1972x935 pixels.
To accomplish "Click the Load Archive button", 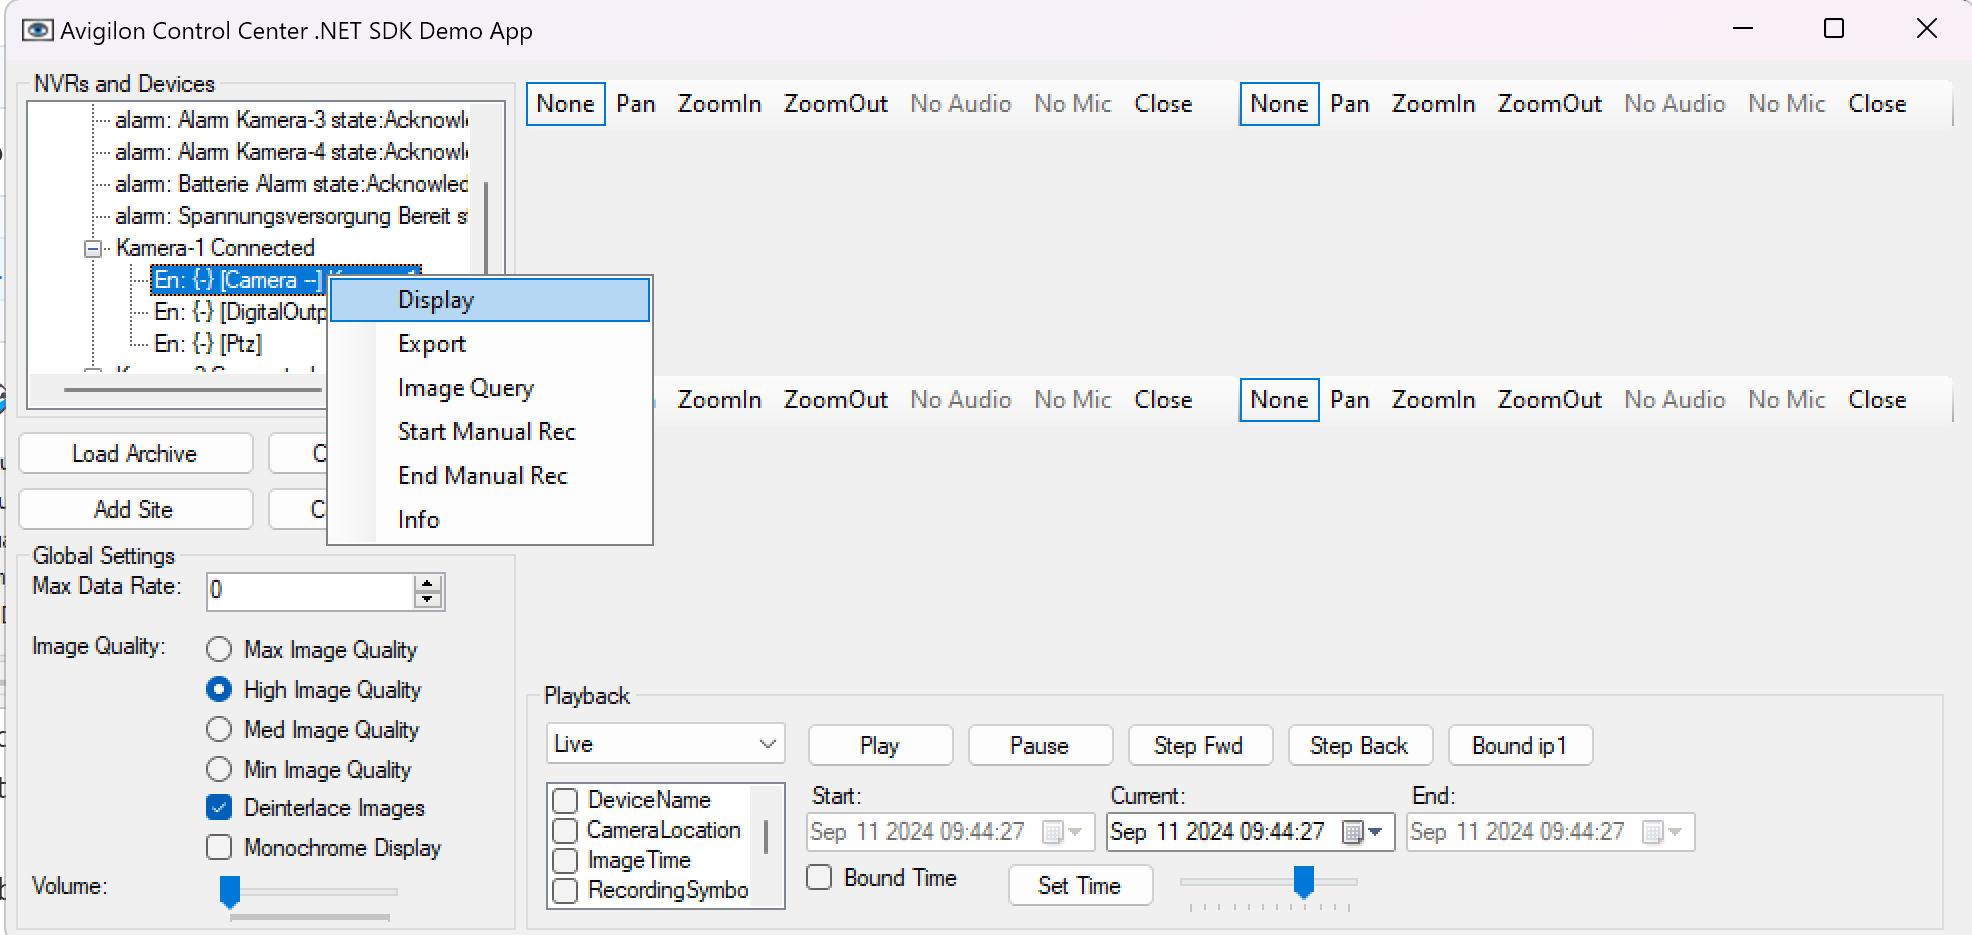I will (x=135, y=453).
